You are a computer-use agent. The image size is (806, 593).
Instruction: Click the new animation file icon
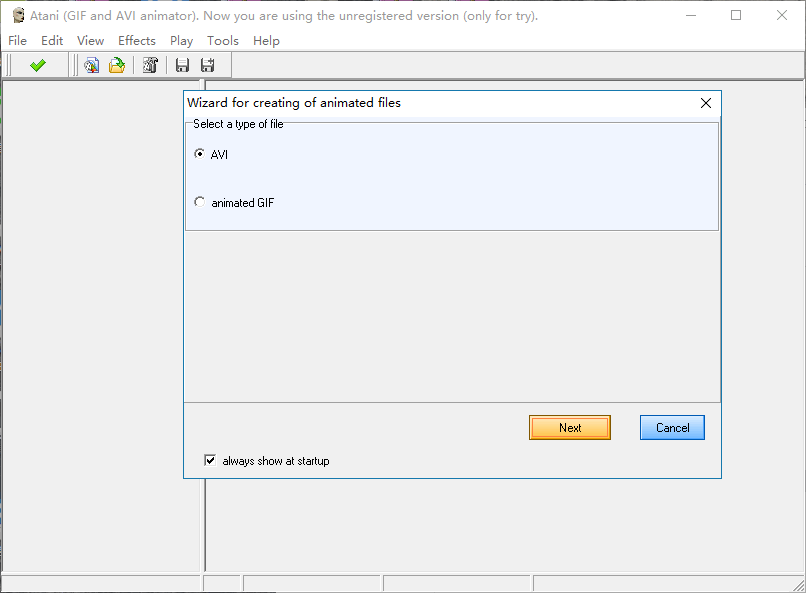[x=91, y=65]
